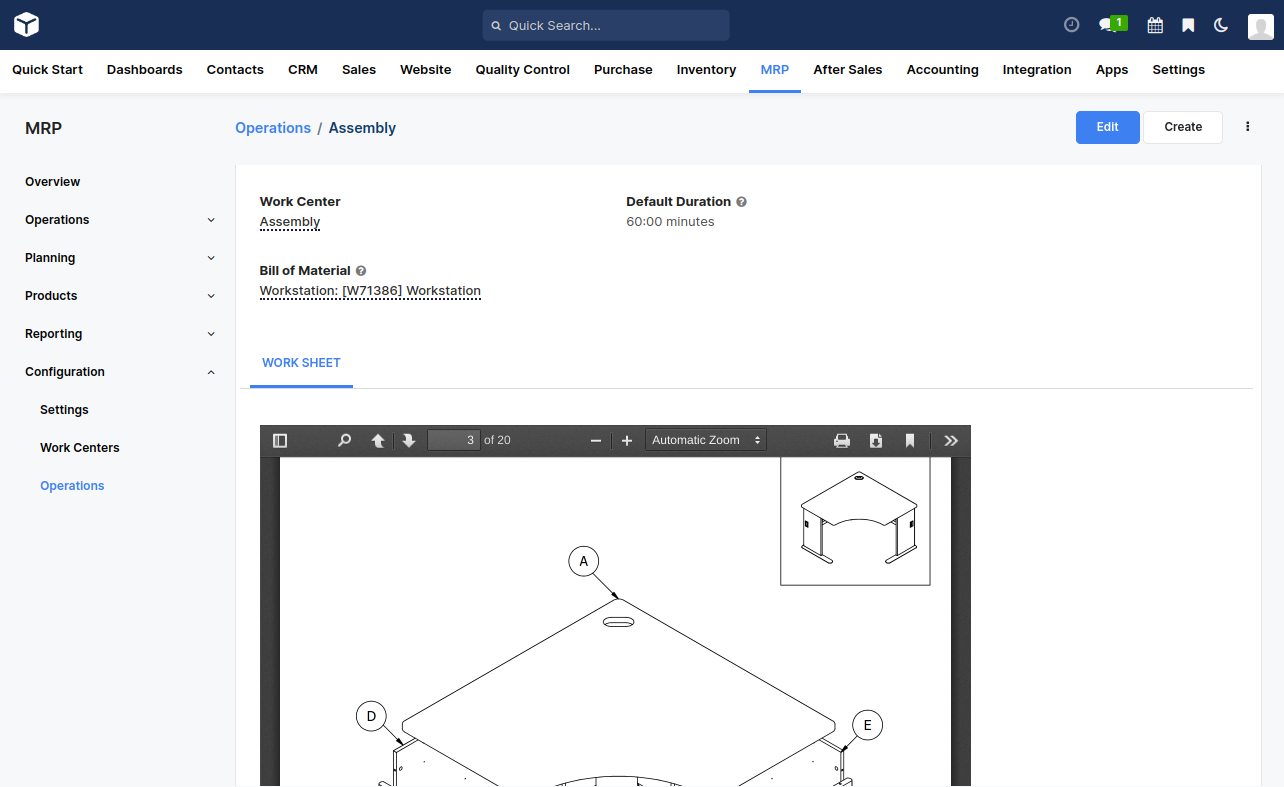Go to the next page of the PDF

pos(409,440)
